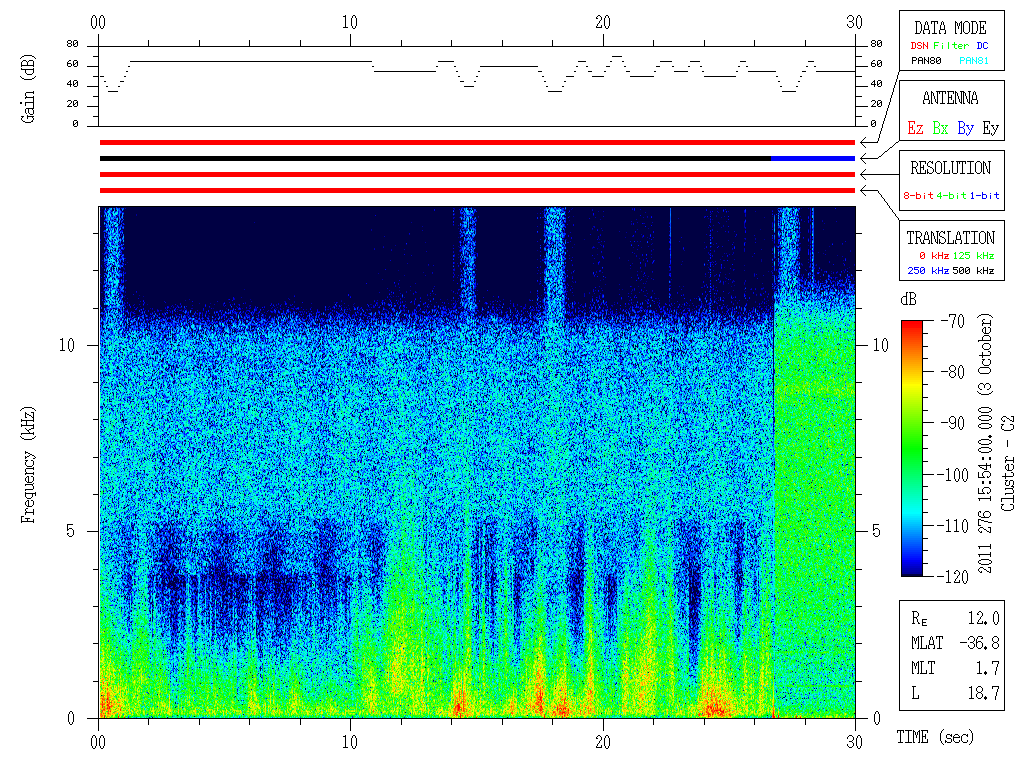1024x768 pixels.
Task: Click the -110 color bar value
Action: (x=954, y=525)
